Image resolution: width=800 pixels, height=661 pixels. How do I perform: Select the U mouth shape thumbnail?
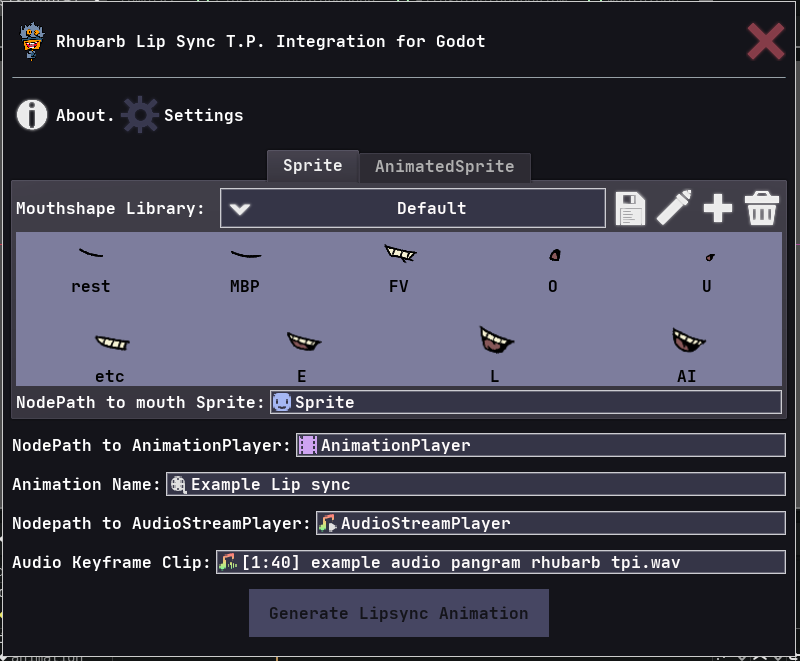click(710, 257)
